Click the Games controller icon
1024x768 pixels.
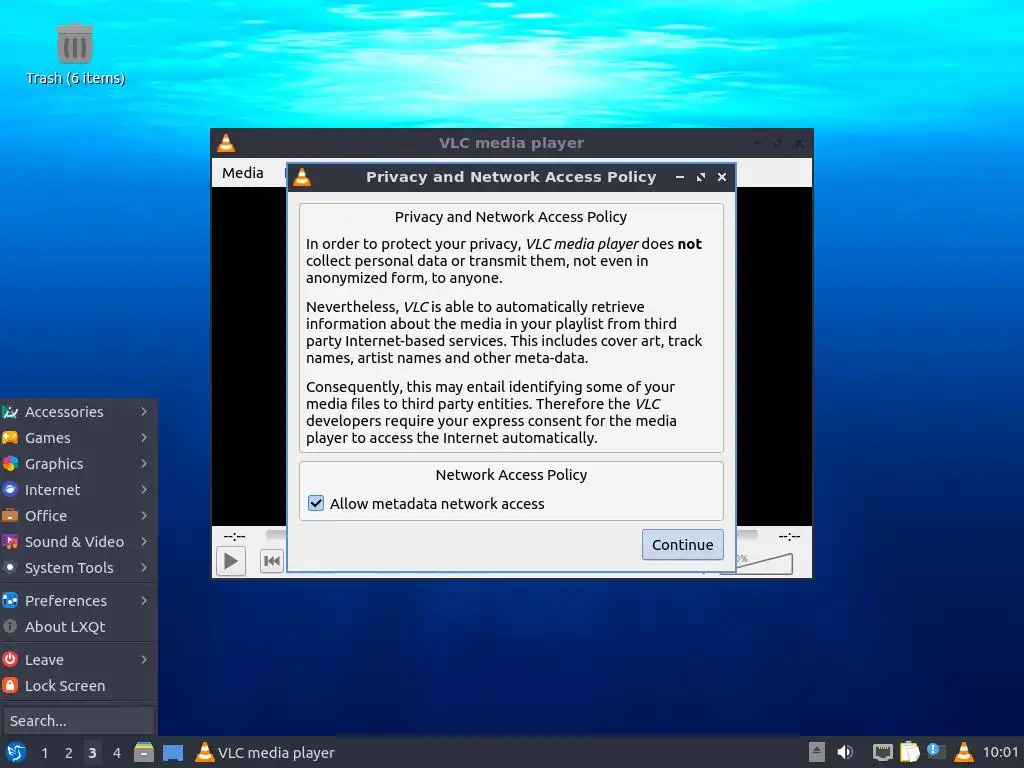(x=10, y=438)
